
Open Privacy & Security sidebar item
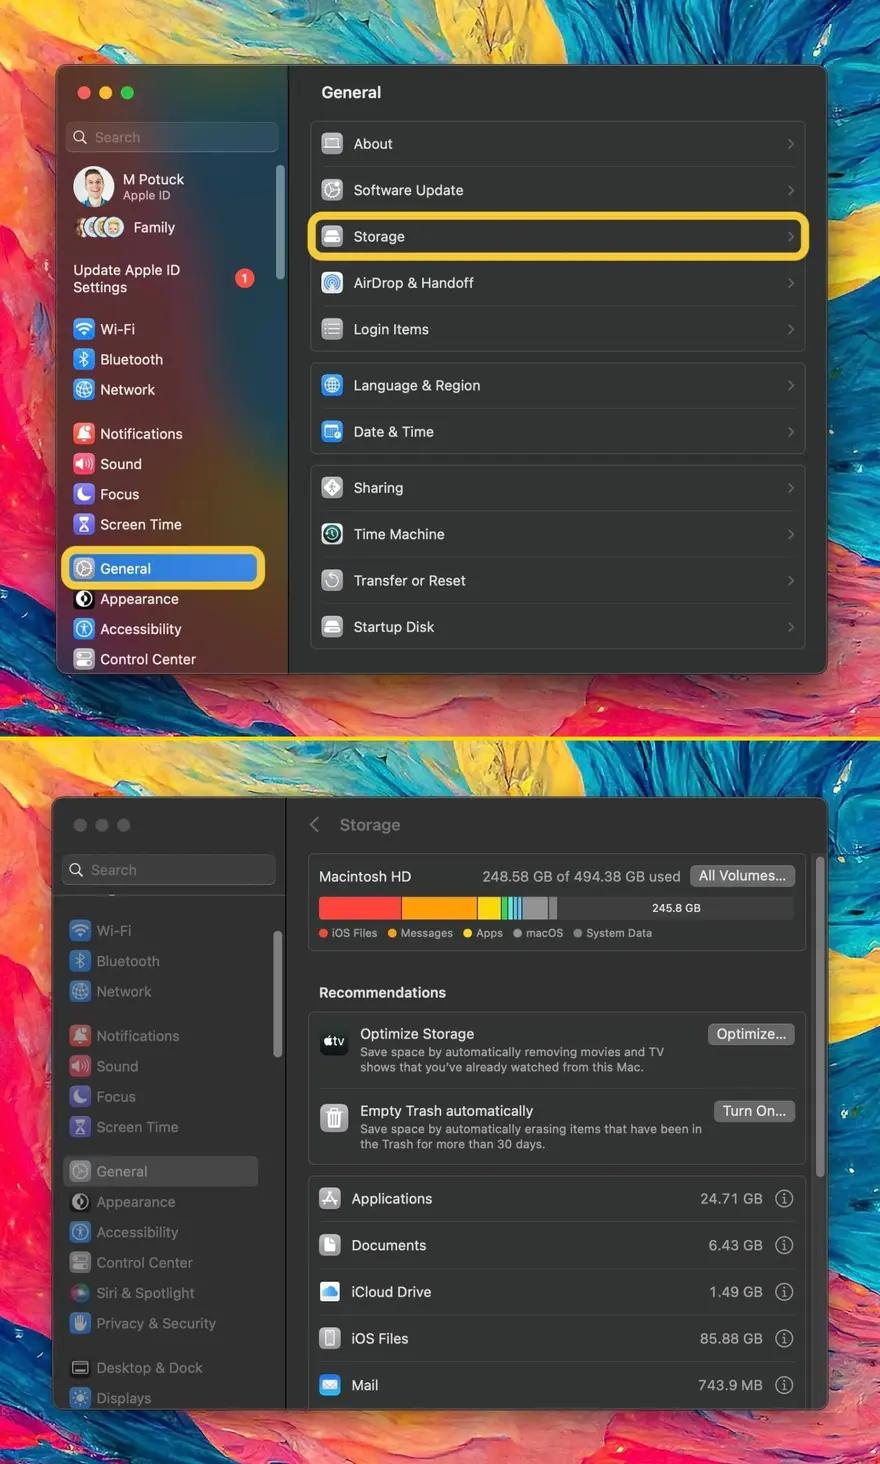[x=155, y=1323]
